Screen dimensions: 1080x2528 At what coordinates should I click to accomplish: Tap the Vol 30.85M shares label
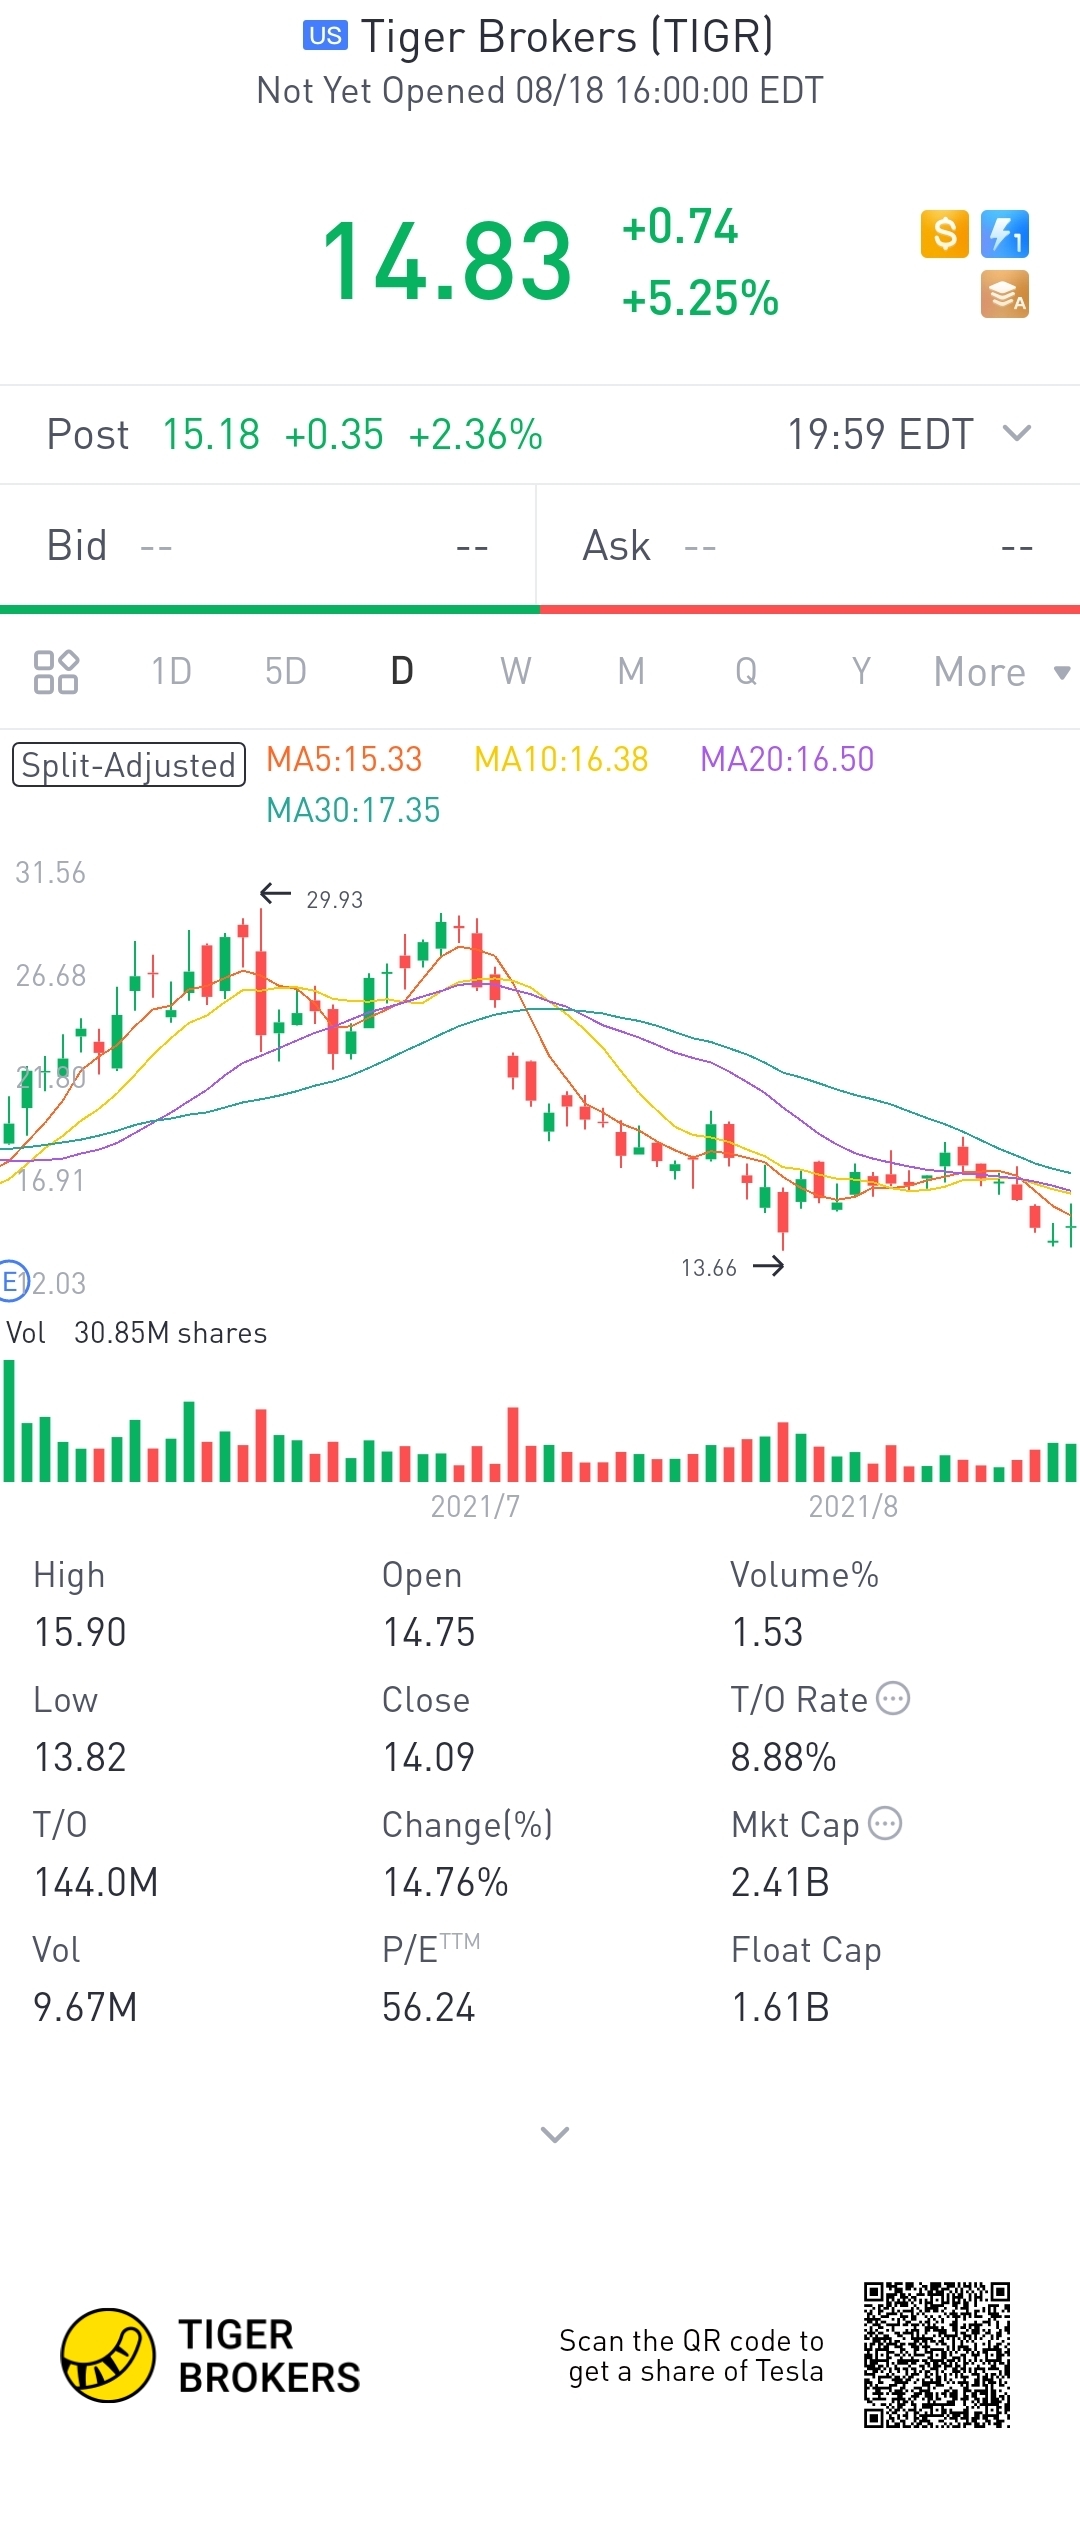point(137,1333)
